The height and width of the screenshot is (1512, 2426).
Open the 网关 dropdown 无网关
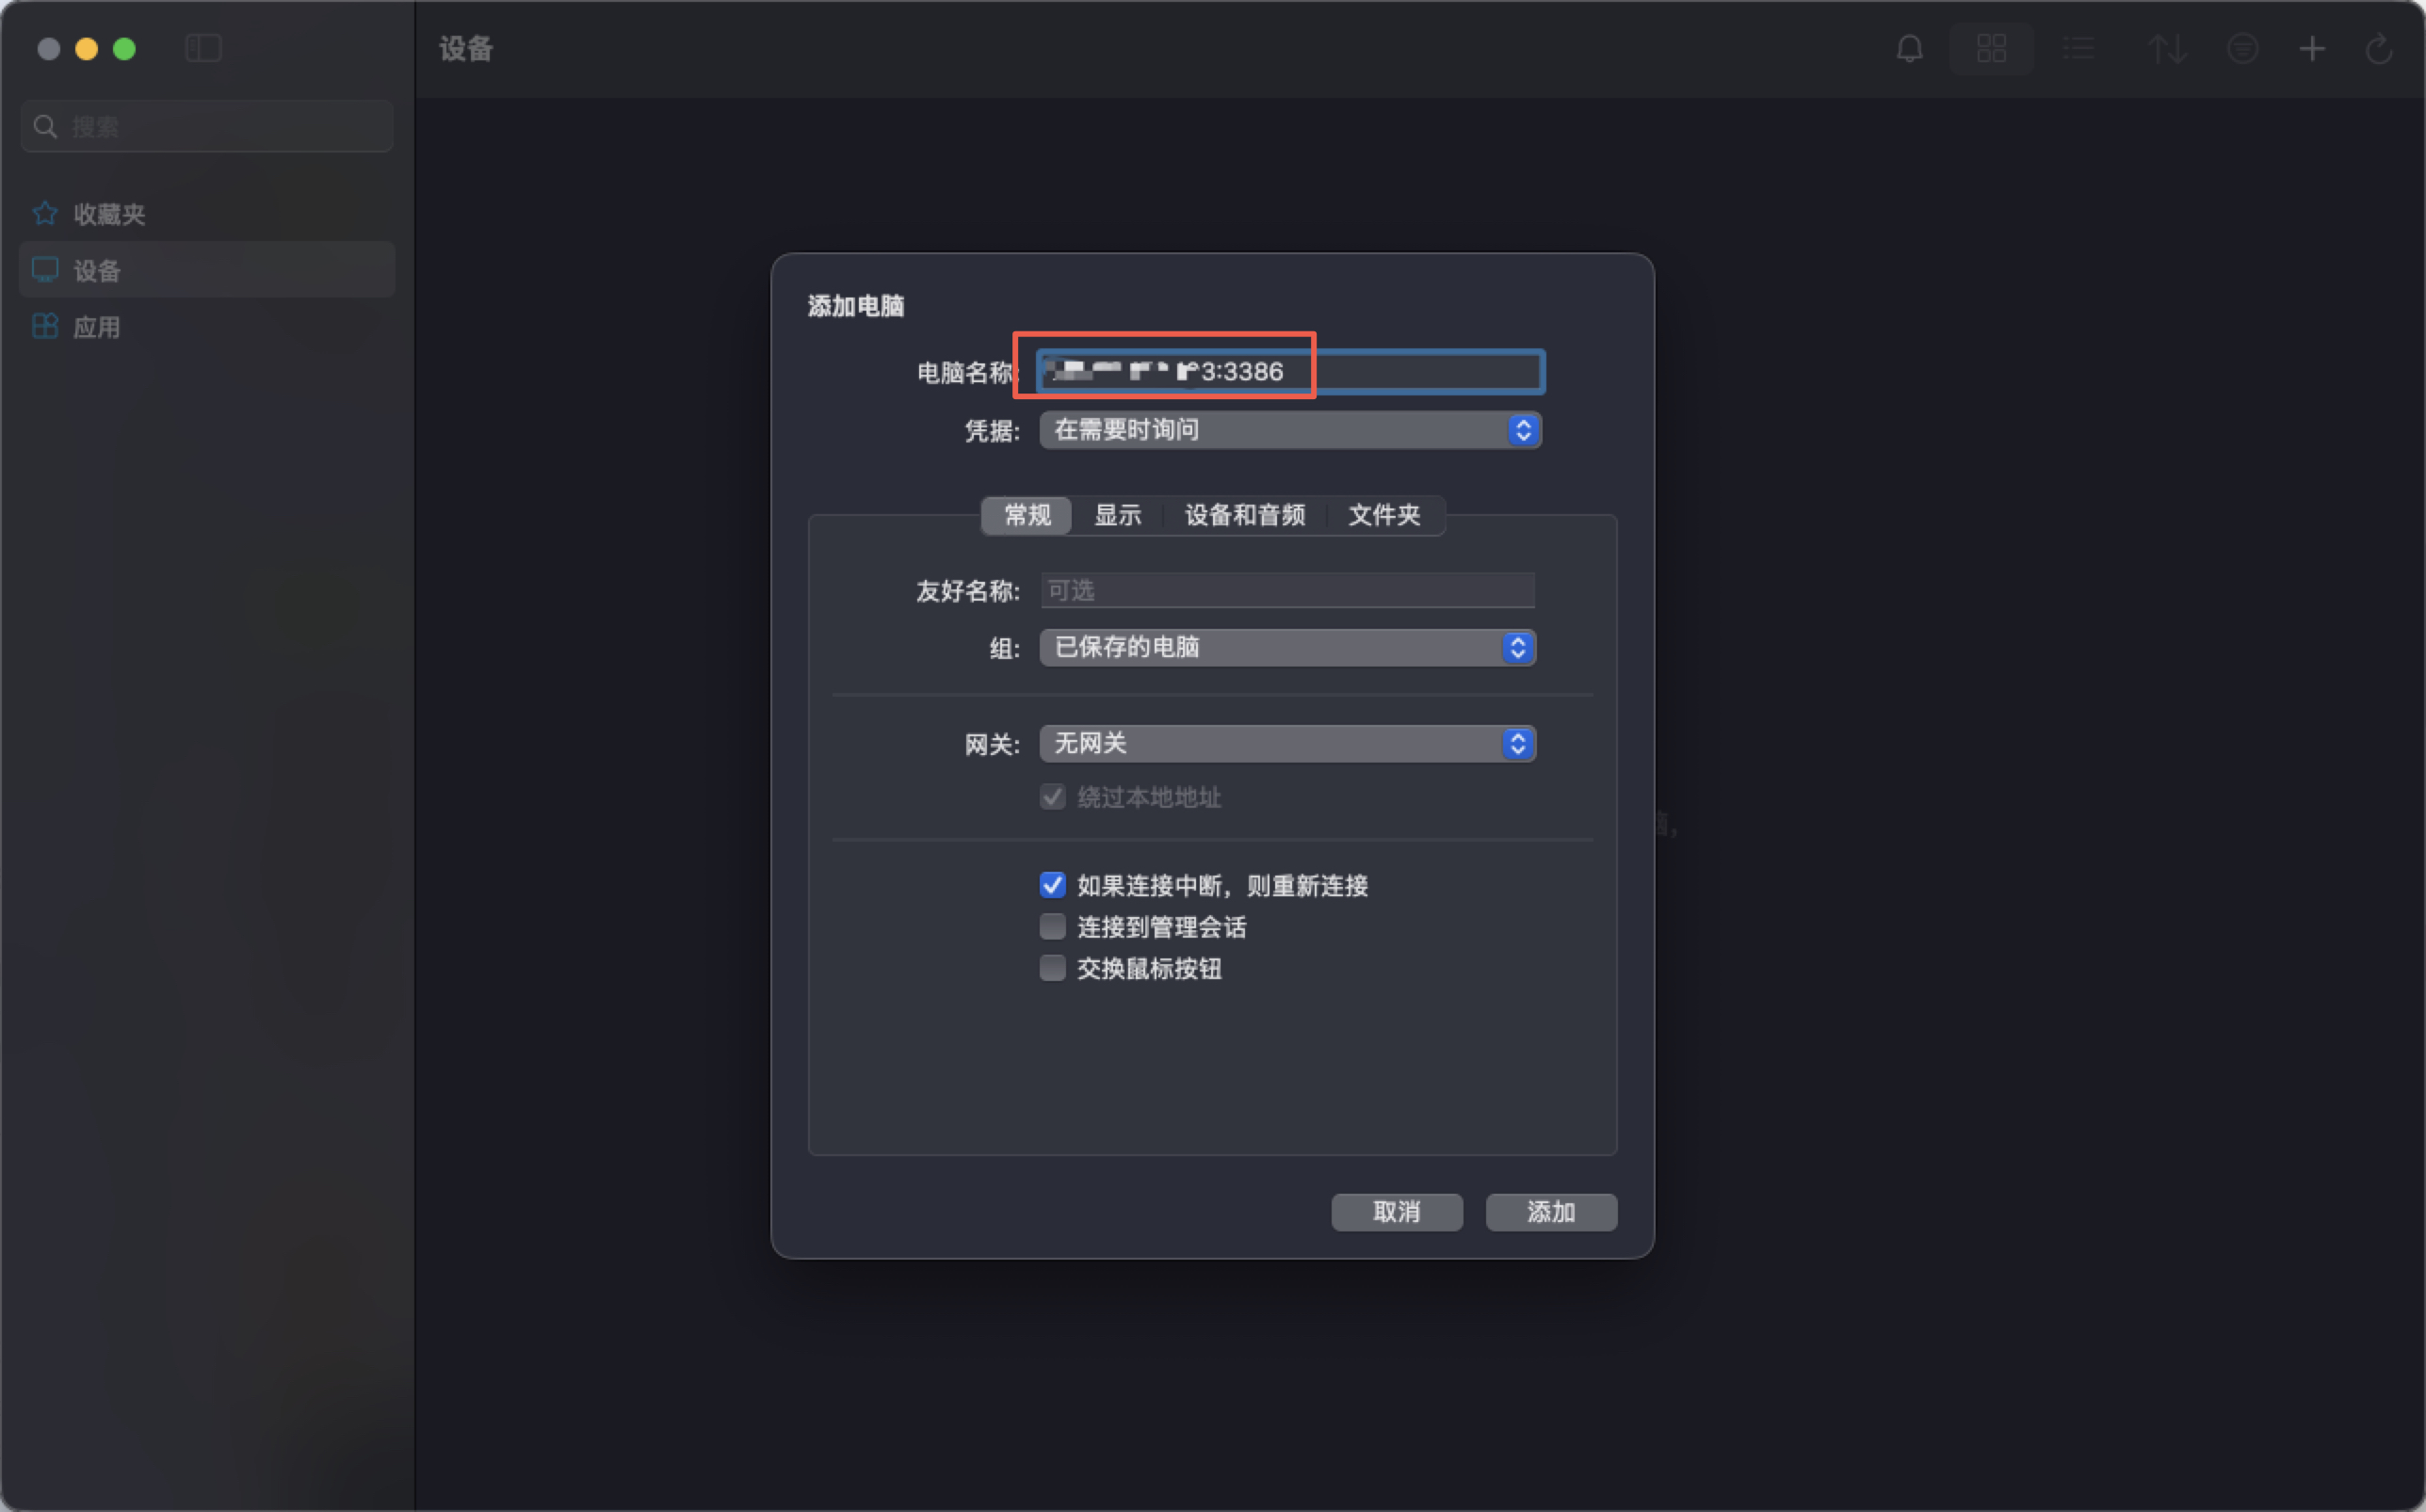pyautogui.click(x=1287, y=743)
